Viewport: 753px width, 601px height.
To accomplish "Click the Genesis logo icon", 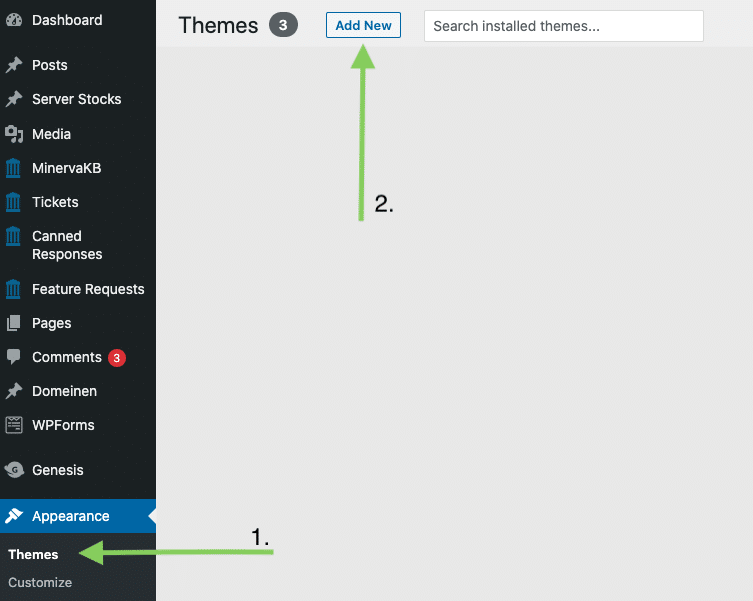I will click(14, 470).
